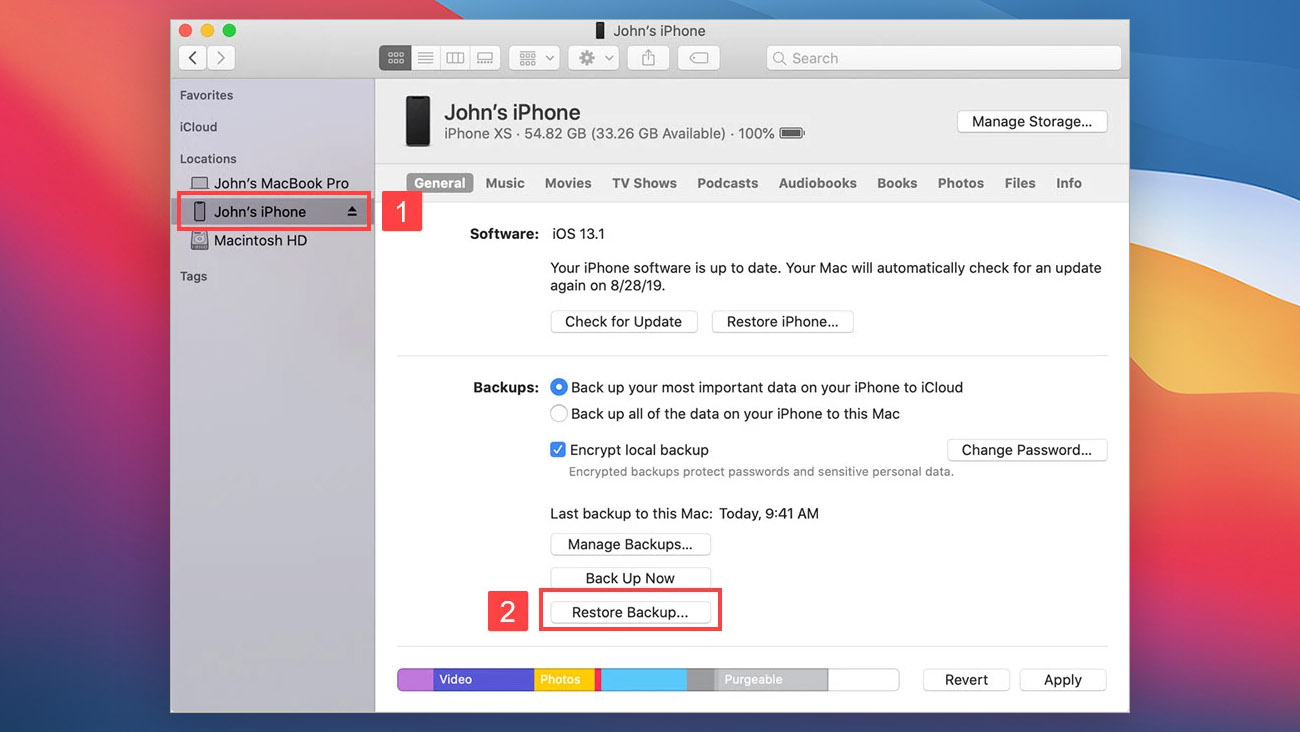Switch to gallery view in toolbar
The image size is (1300, 732).
(485, 58)
